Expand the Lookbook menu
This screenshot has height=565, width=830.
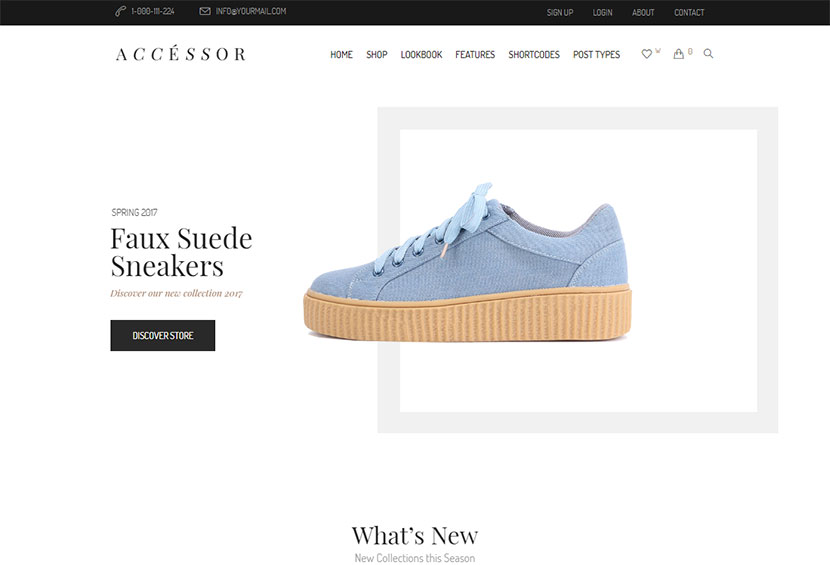(x=421, y=55)
